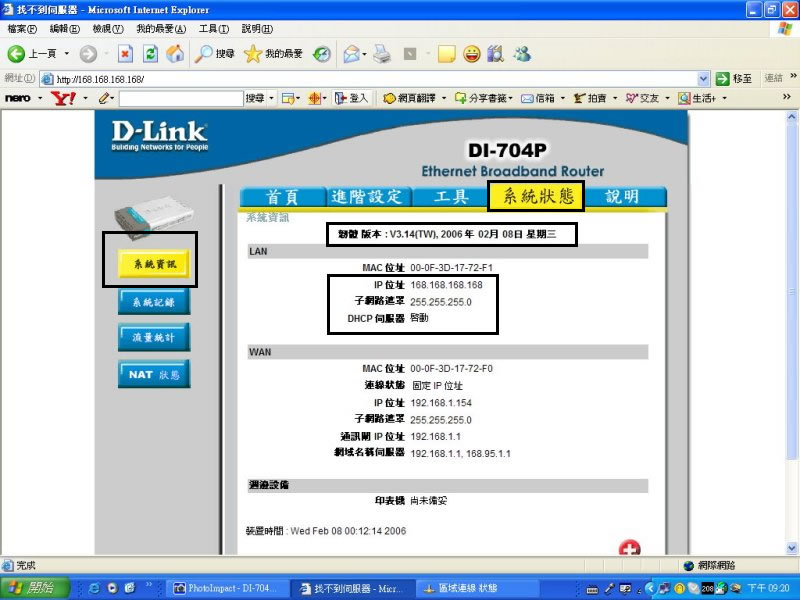Expand the Yahoo 搜尋 button dropdown arrow
Screen dimensions: 800x600
(272, 98)
